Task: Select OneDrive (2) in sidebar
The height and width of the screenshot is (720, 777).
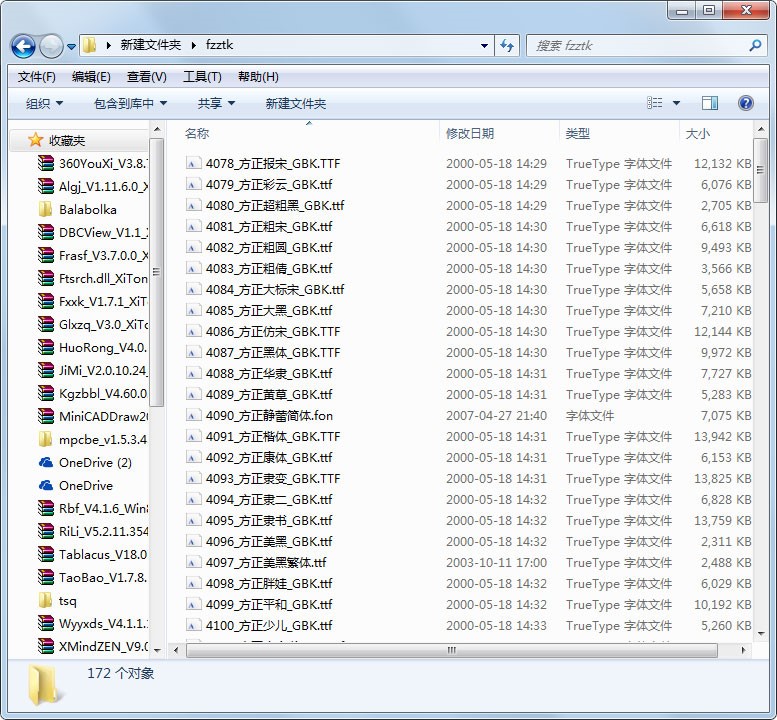Action: pyautogui.click(x=85, y=462)
